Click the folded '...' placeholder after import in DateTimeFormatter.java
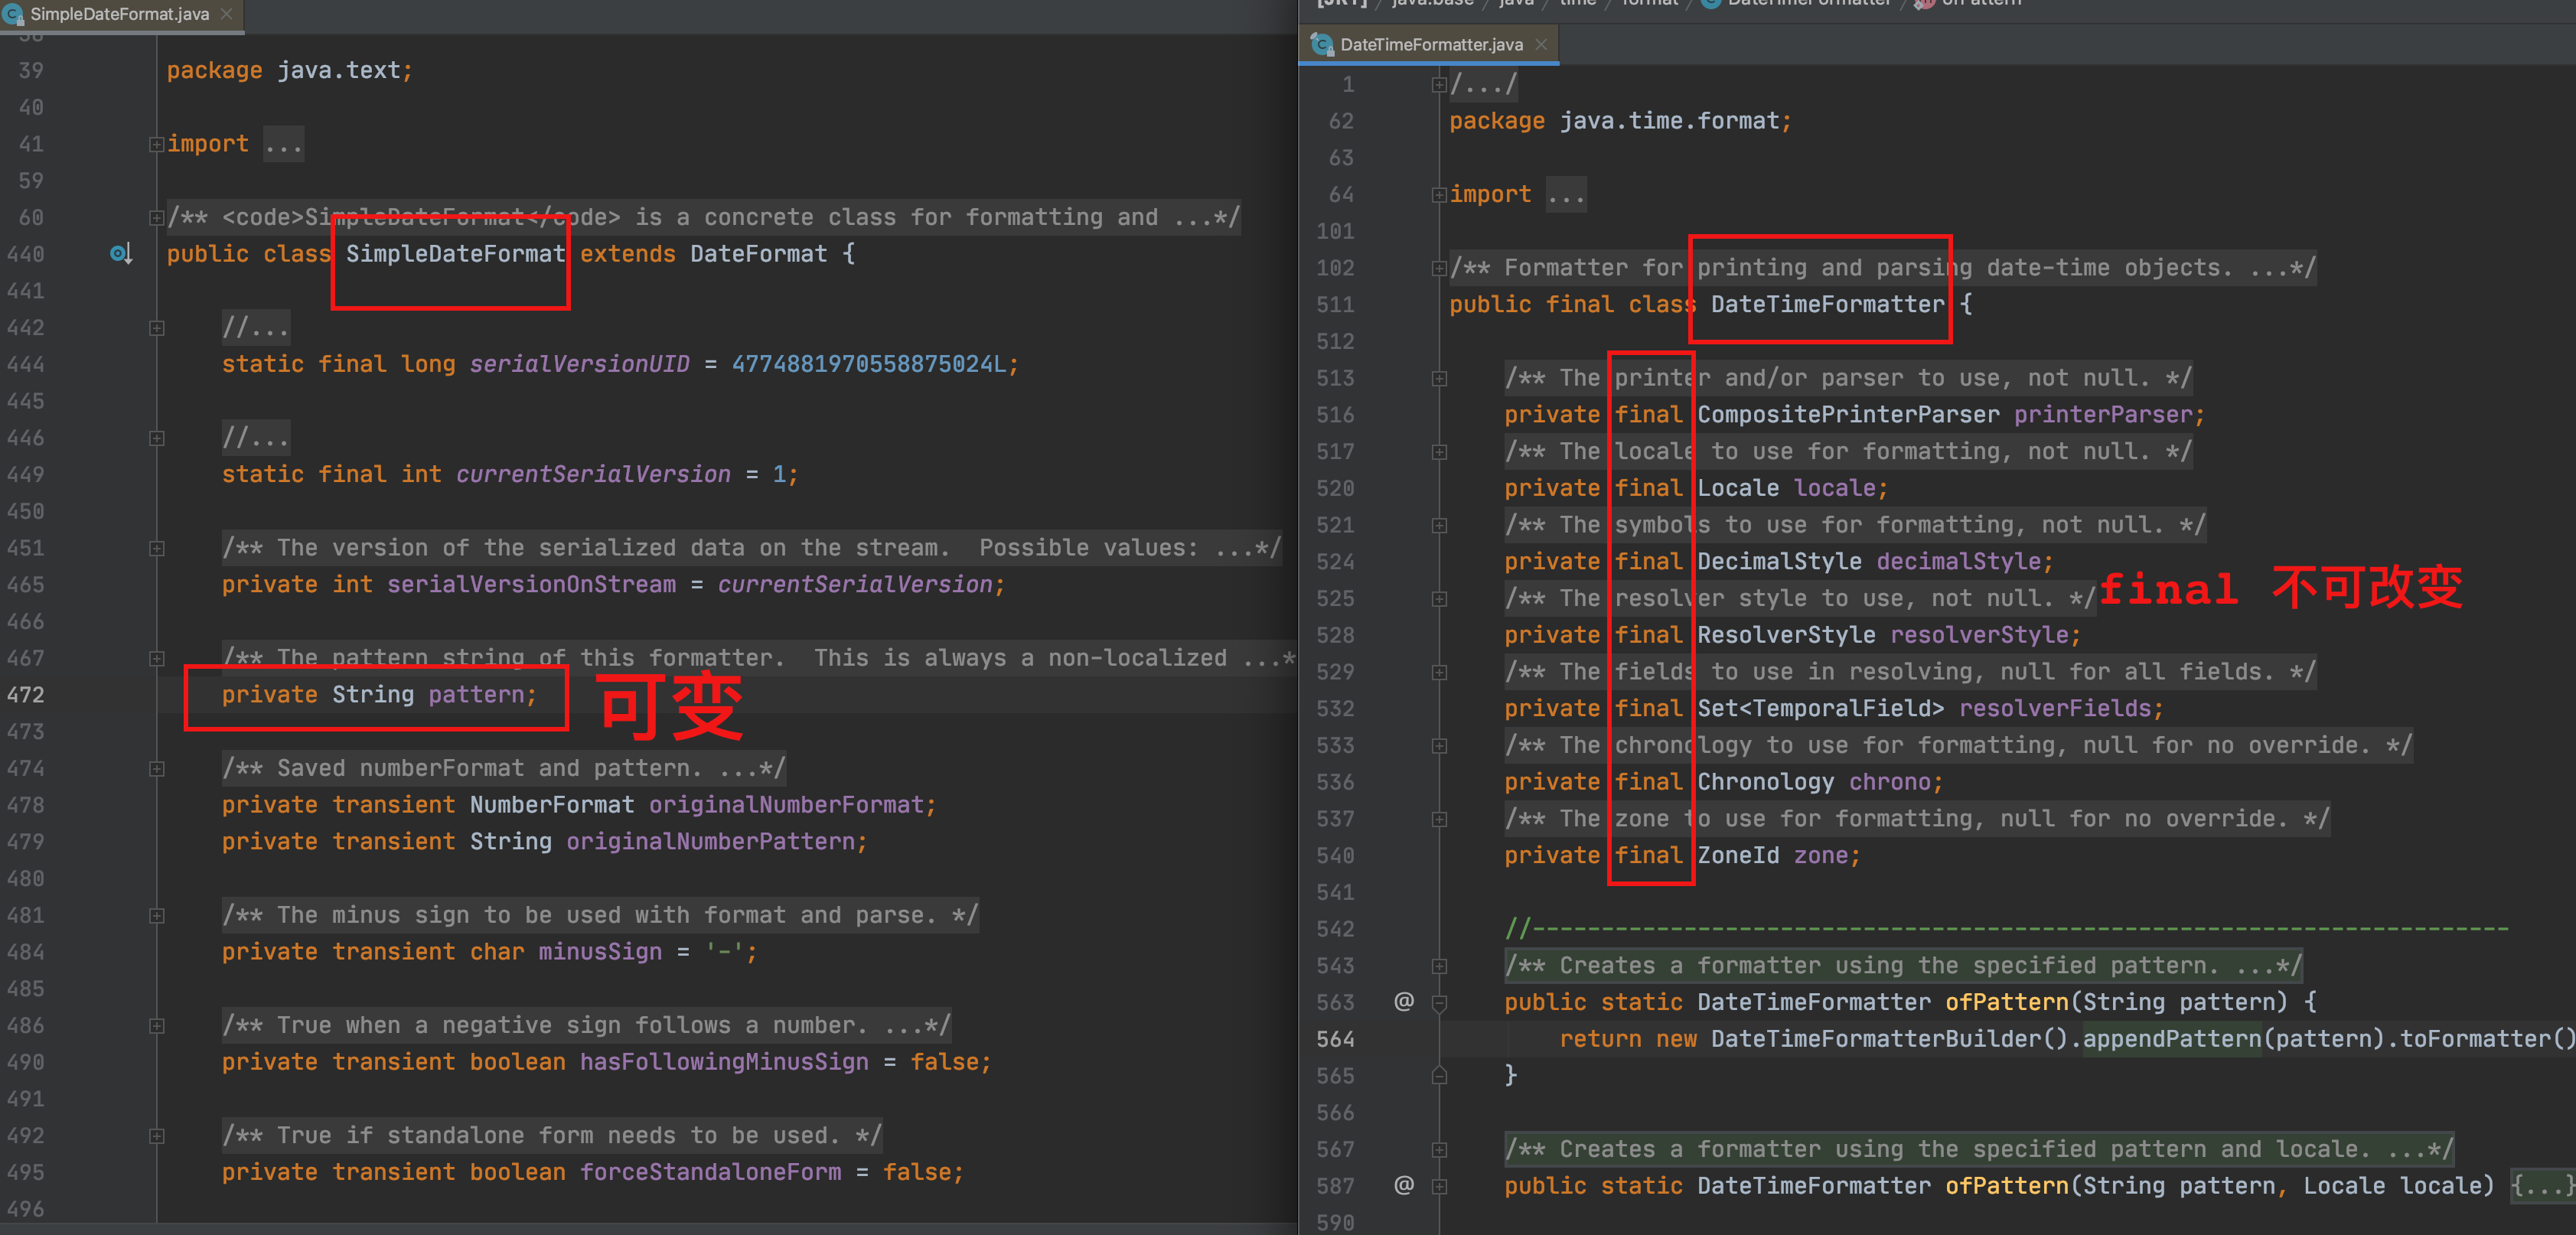2576x1235 pixels. (1565, 194)
